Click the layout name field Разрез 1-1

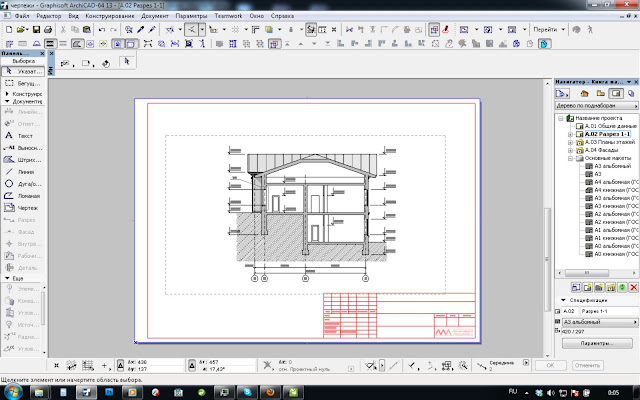click(x=610, y=311)
